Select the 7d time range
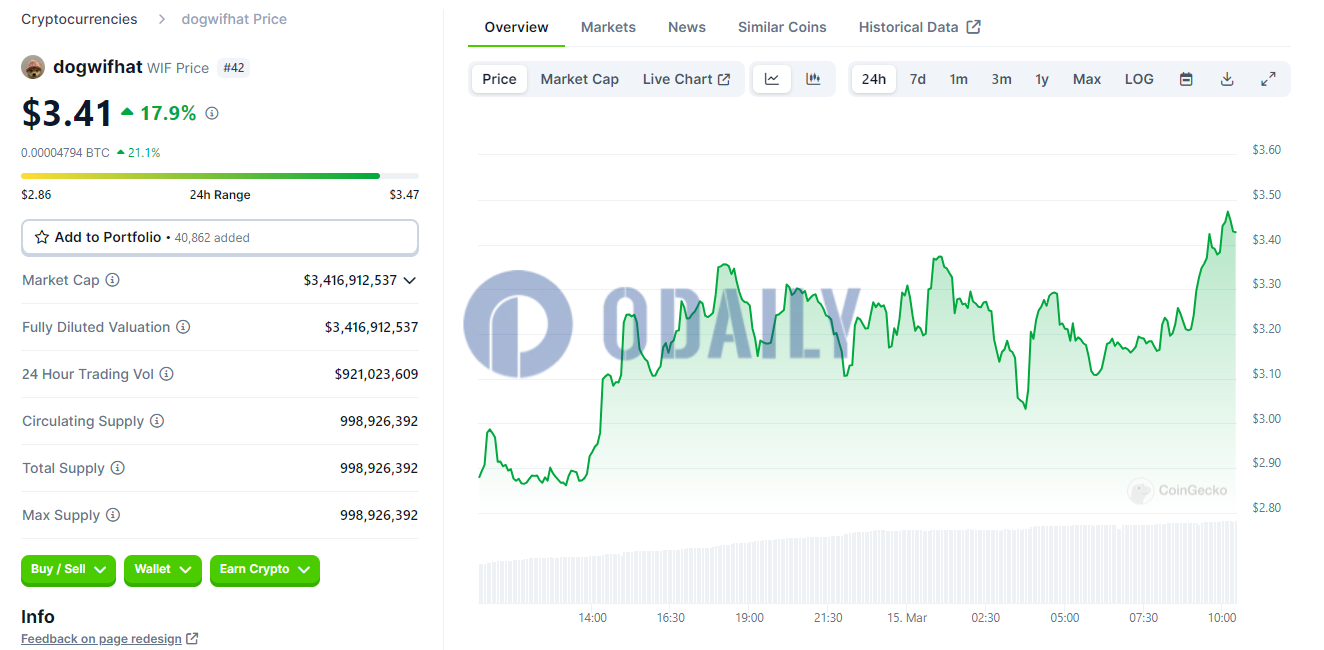The height and width of the screenshot is (650, 1324). 917,79
